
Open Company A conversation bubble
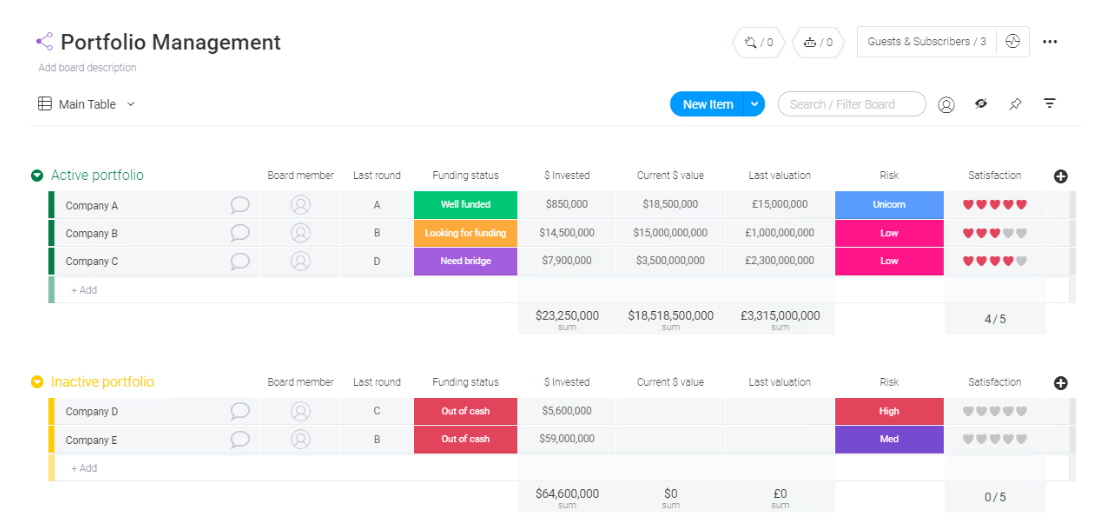[240, 205]
